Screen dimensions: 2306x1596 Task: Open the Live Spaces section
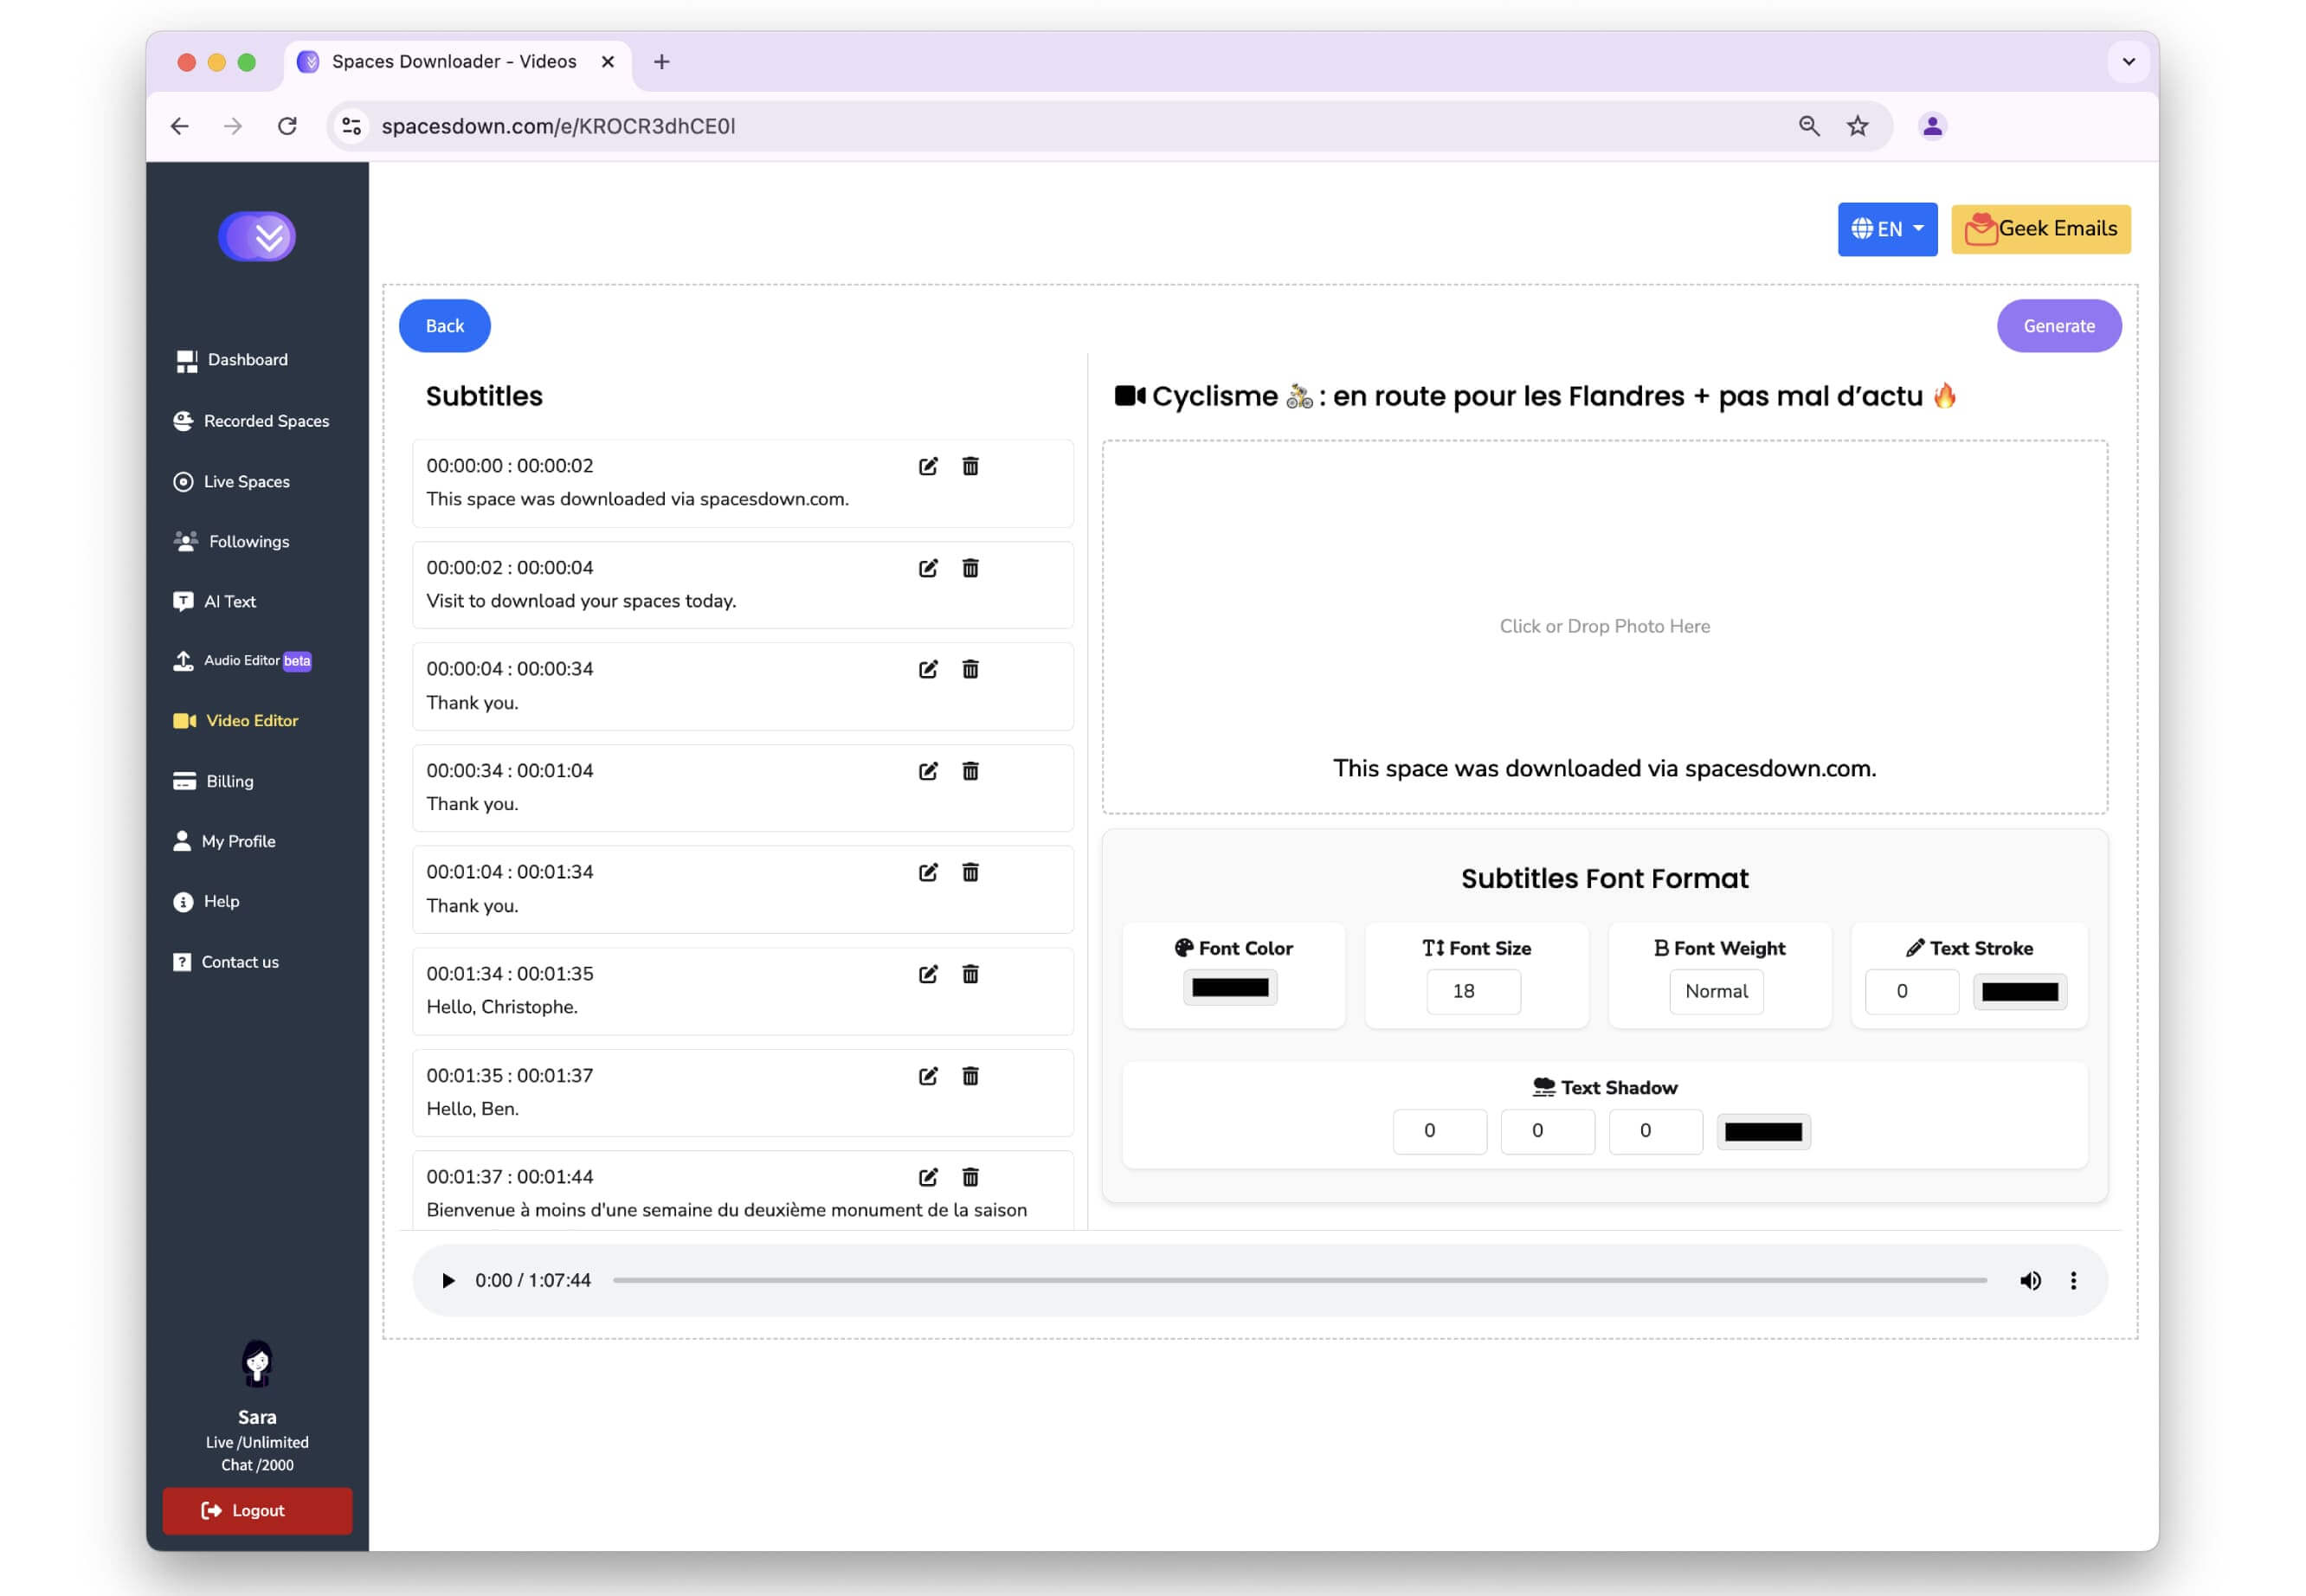pyautogui.click(x=246, y=481)
